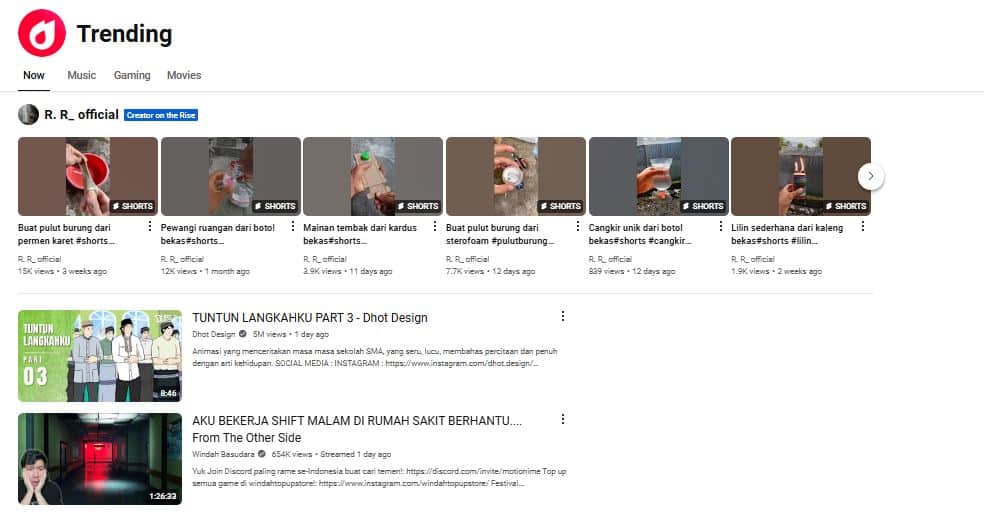Viewport: 984px width, 519px height.
Task: Play the red cup permen karet short thumbnail
Action: pyautogui.click(x=88, y=176)
